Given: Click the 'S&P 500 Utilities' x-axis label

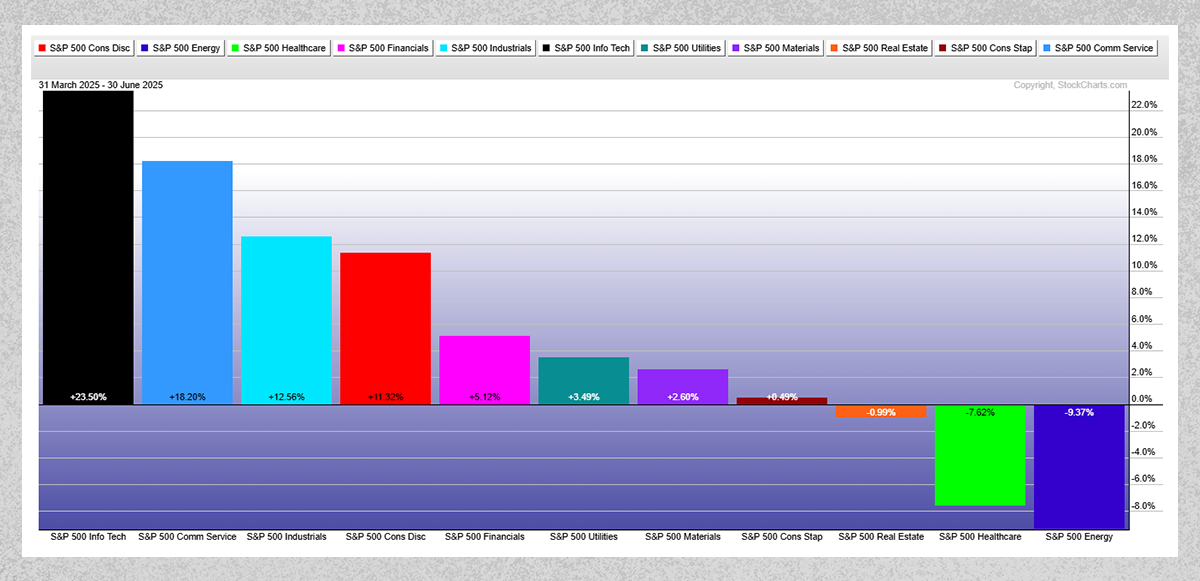Looking at the screenshot, I should point(583,537).
